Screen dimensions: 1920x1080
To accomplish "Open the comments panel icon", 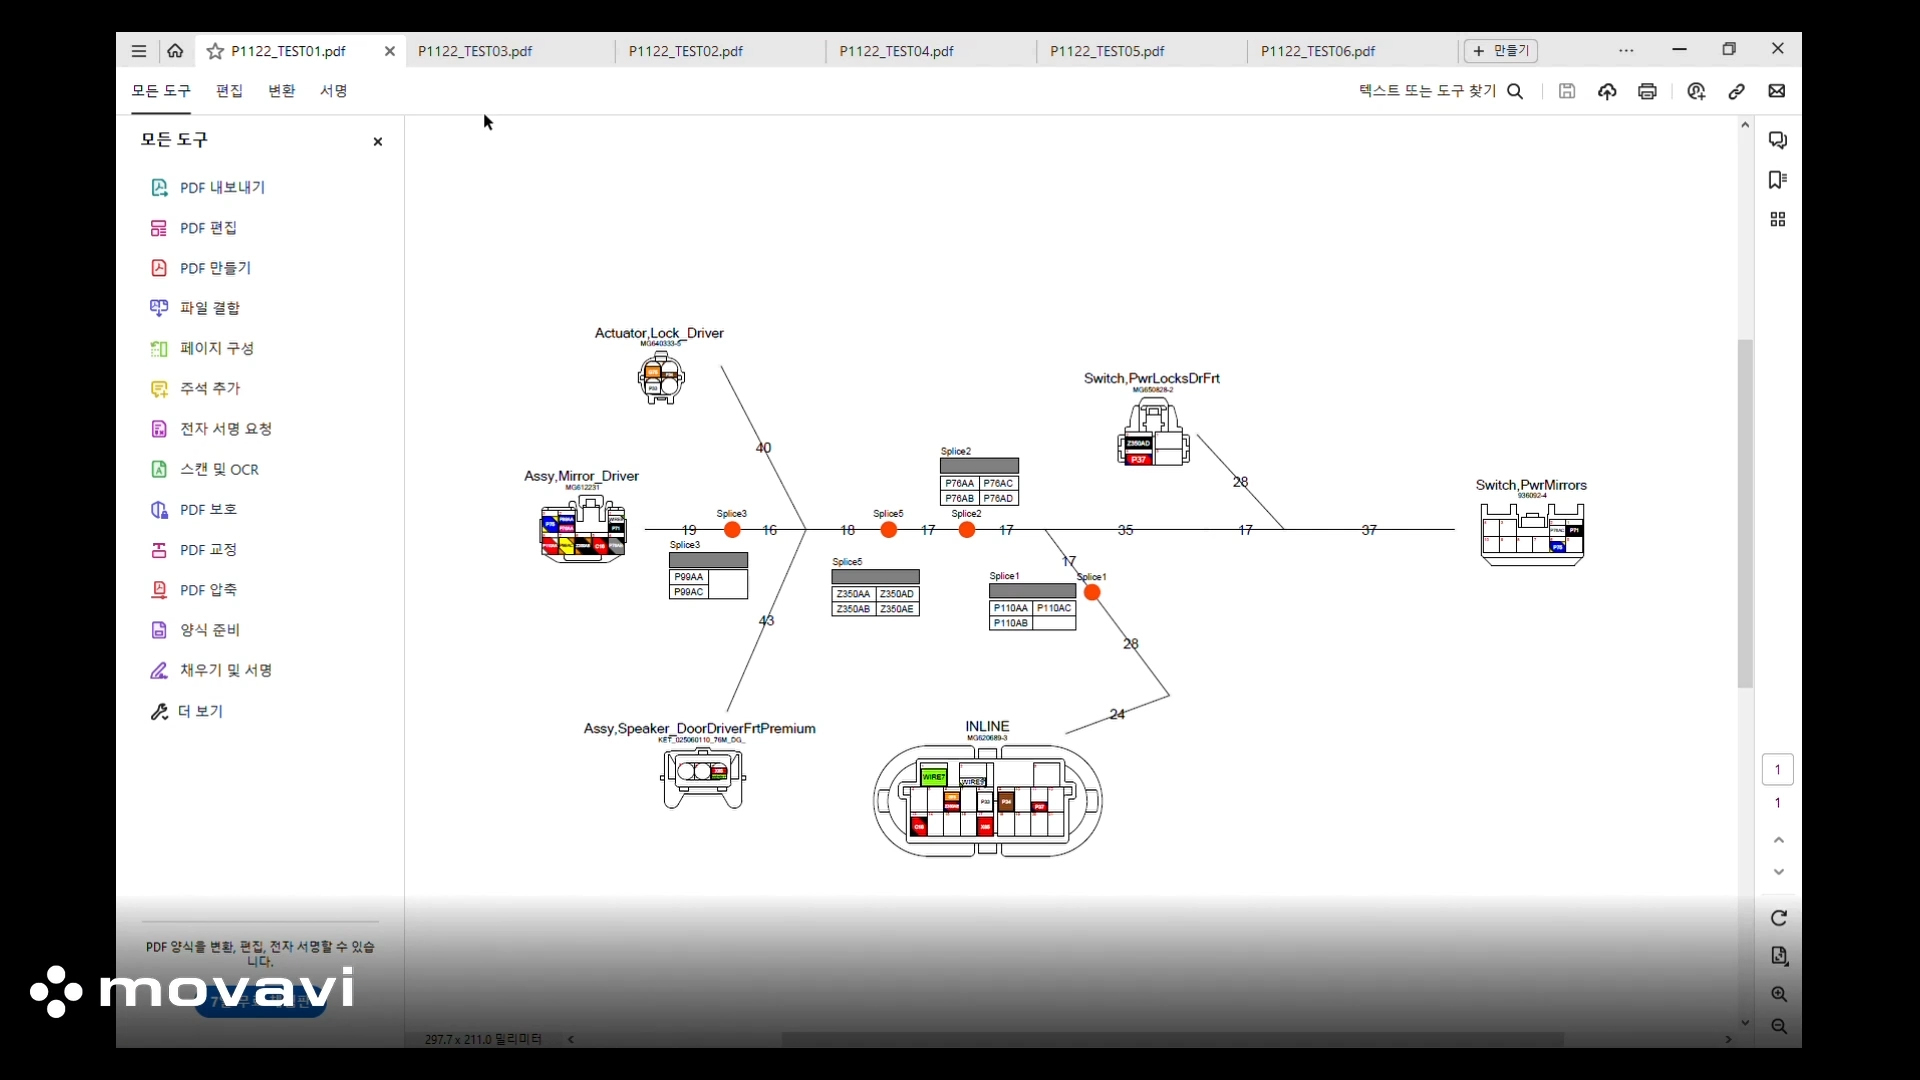I will pos(1777,140).
